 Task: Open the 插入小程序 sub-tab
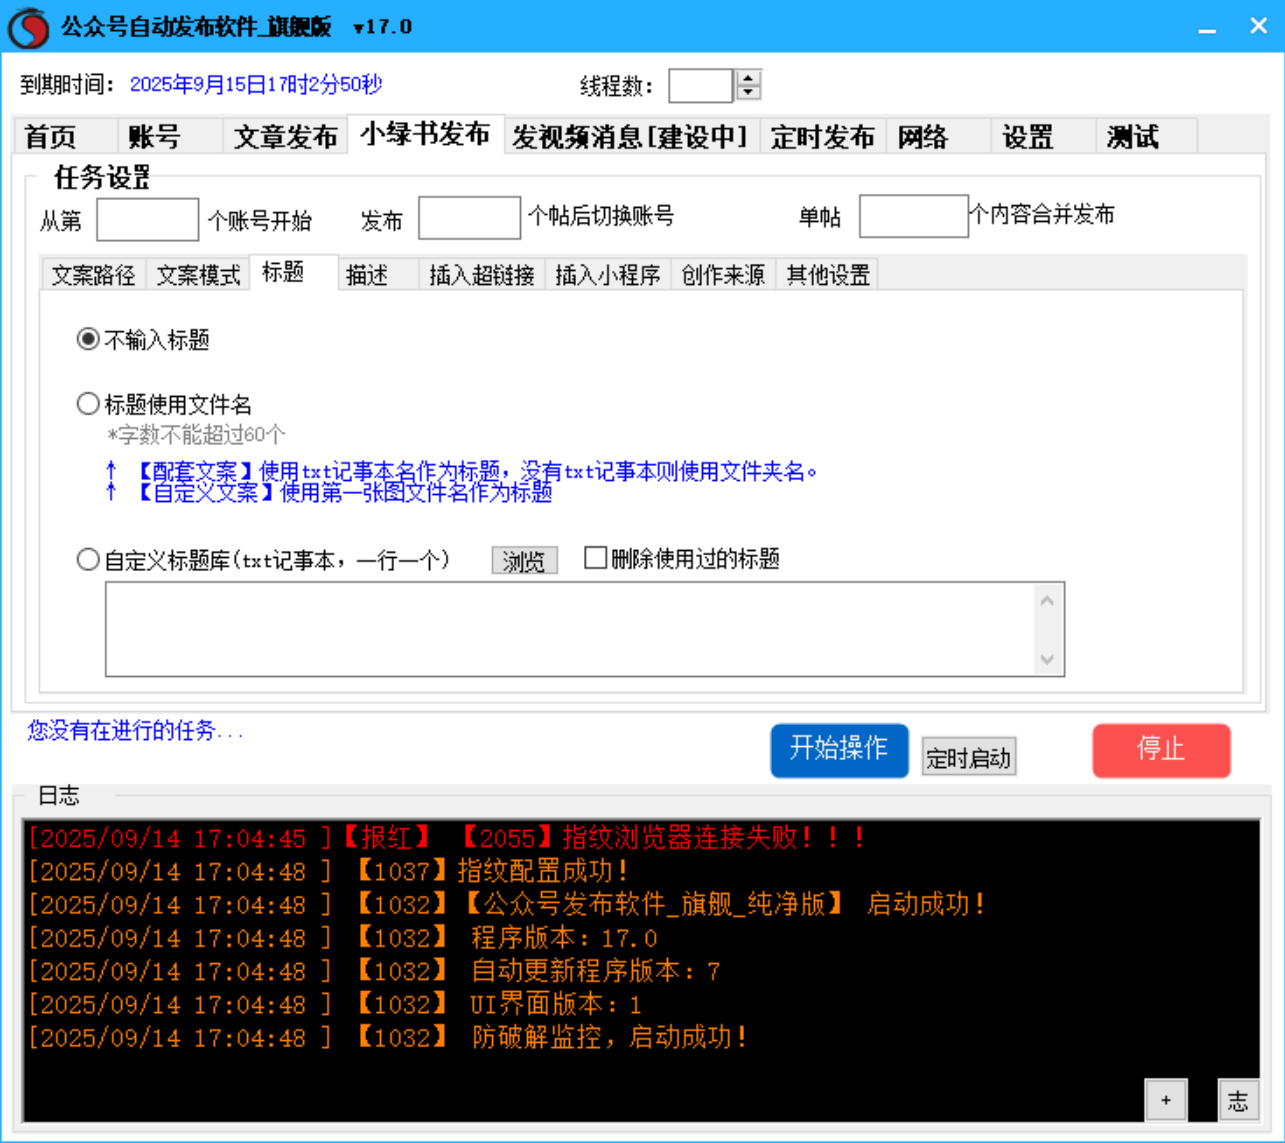click(609, 273)
